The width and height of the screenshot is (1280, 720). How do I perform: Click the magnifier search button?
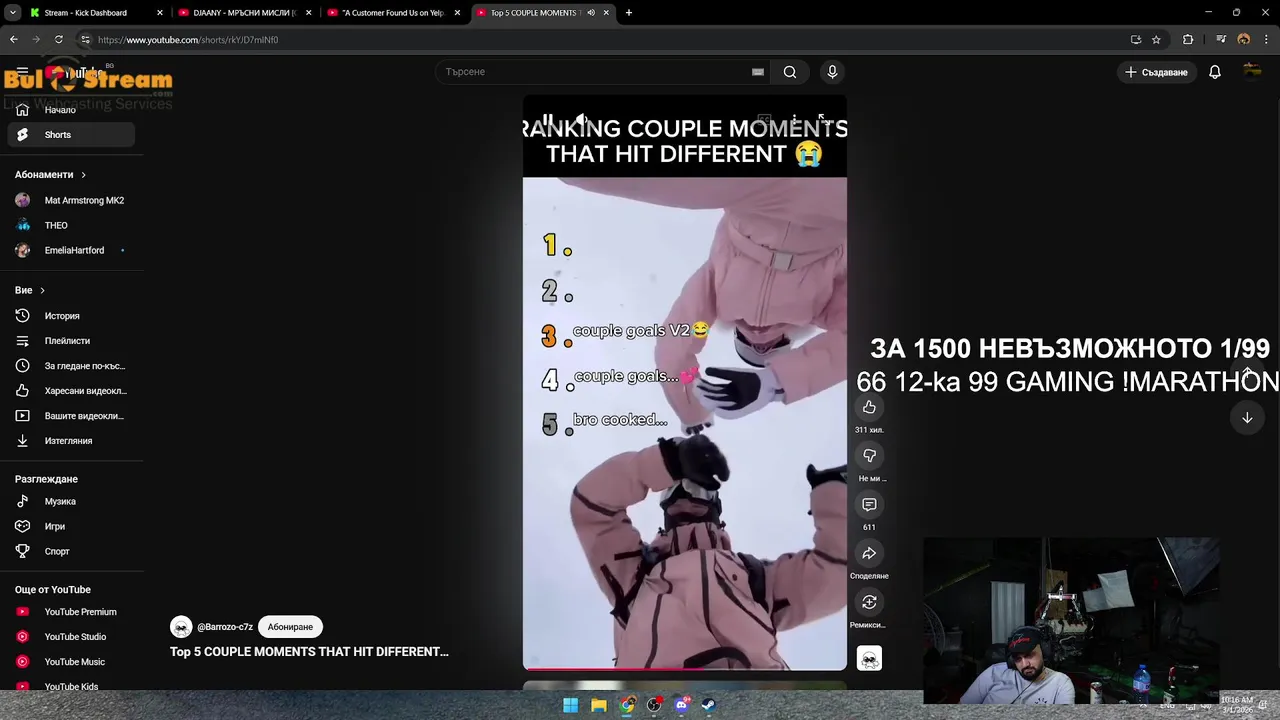pos(790,72)
